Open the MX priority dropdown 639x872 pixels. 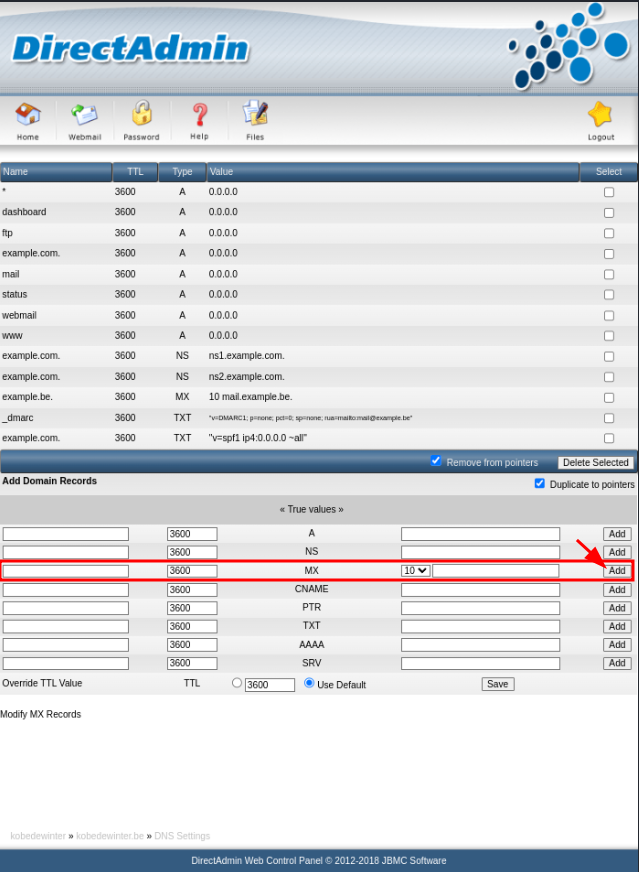(x=415, y=571)
